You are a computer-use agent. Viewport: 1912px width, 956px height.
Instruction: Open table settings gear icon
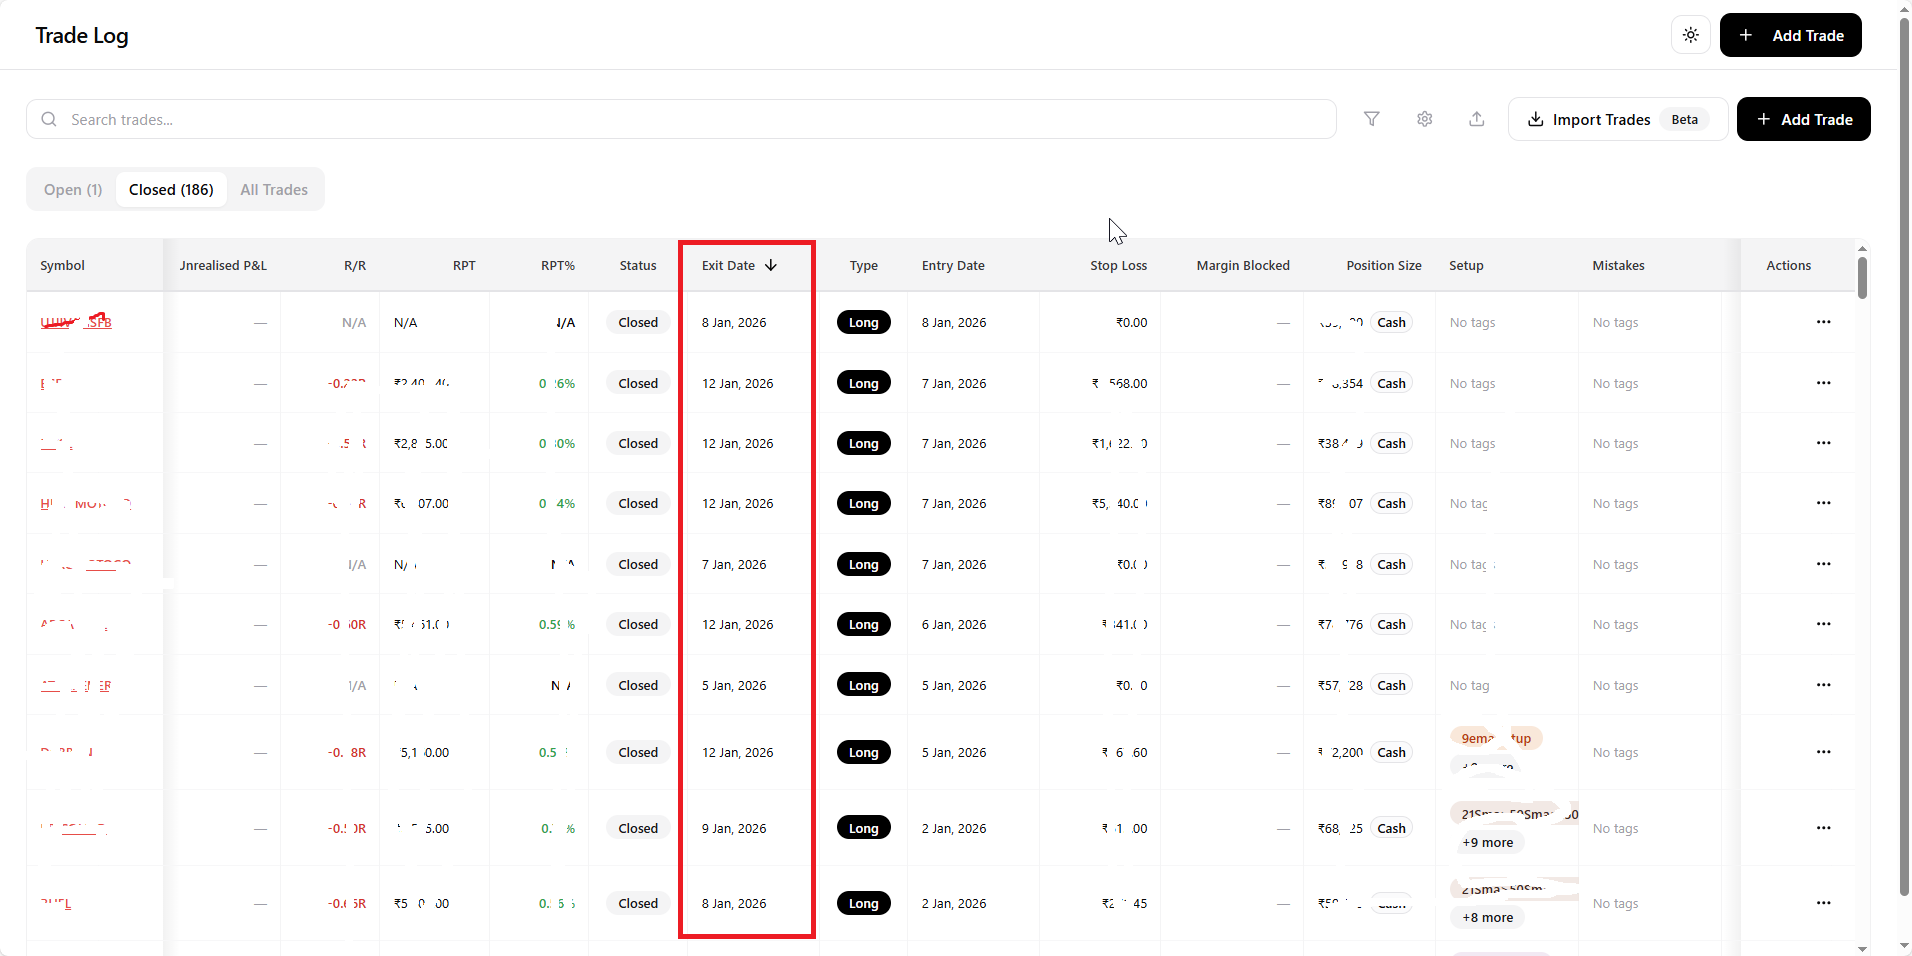1425,119
